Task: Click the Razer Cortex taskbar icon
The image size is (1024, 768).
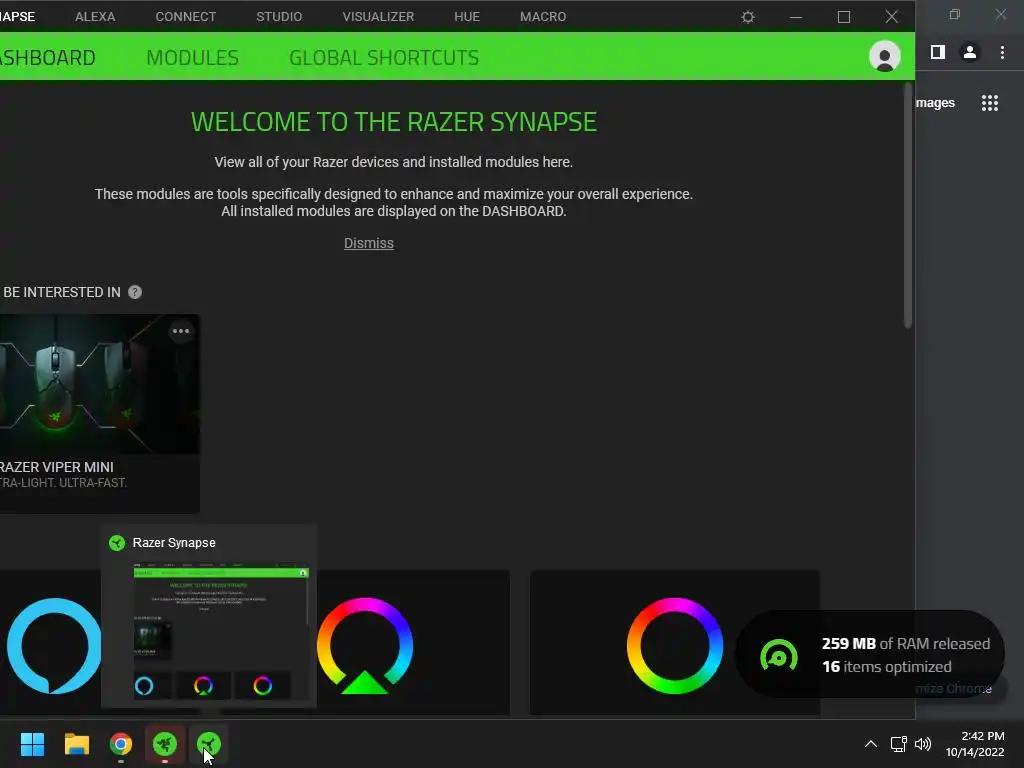Action: [x=165, y=744]
